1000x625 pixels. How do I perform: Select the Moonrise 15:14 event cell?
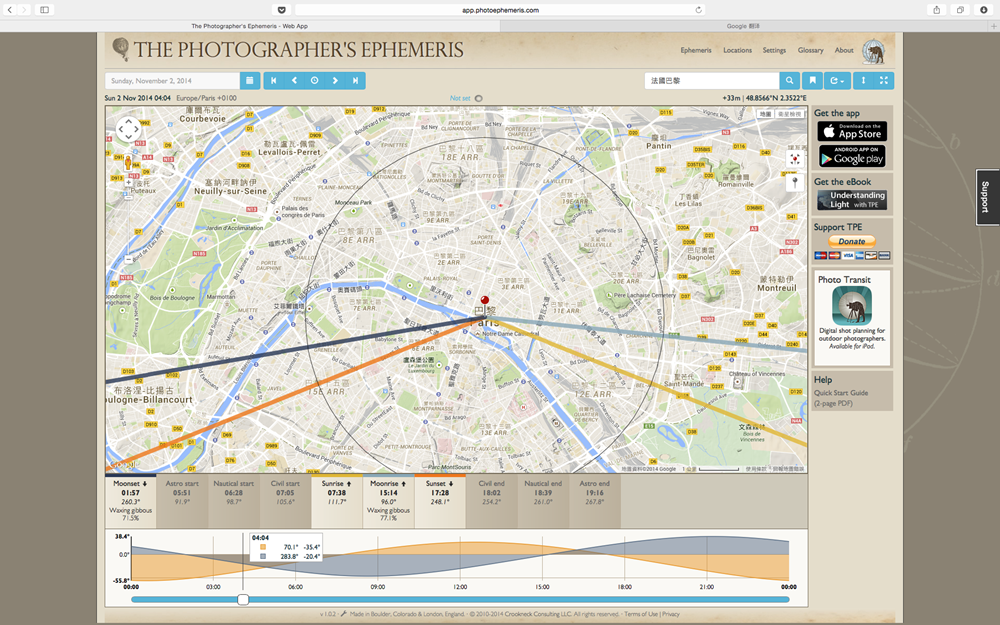click(x=388, y=501)
